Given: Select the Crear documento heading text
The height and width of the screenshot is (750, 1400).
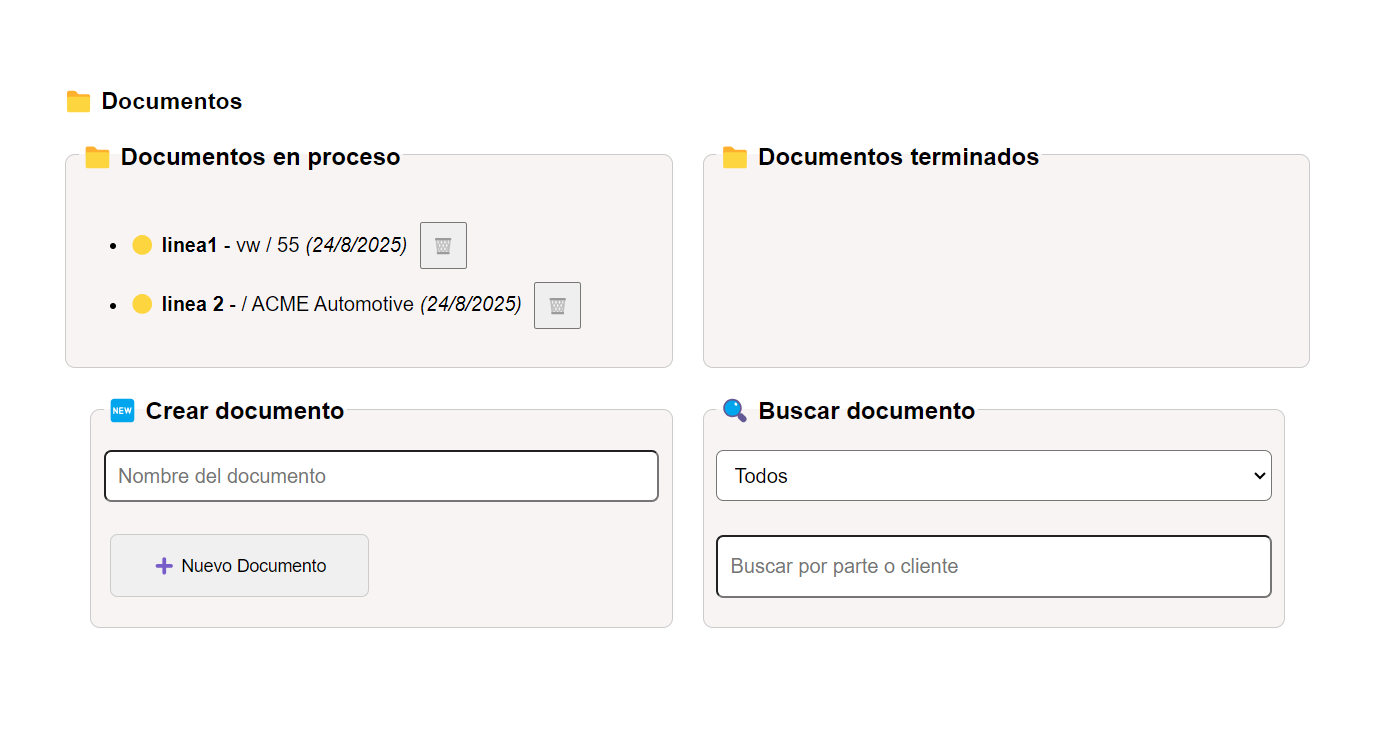Looking at the screenshot, I should (x=245, y=411).
